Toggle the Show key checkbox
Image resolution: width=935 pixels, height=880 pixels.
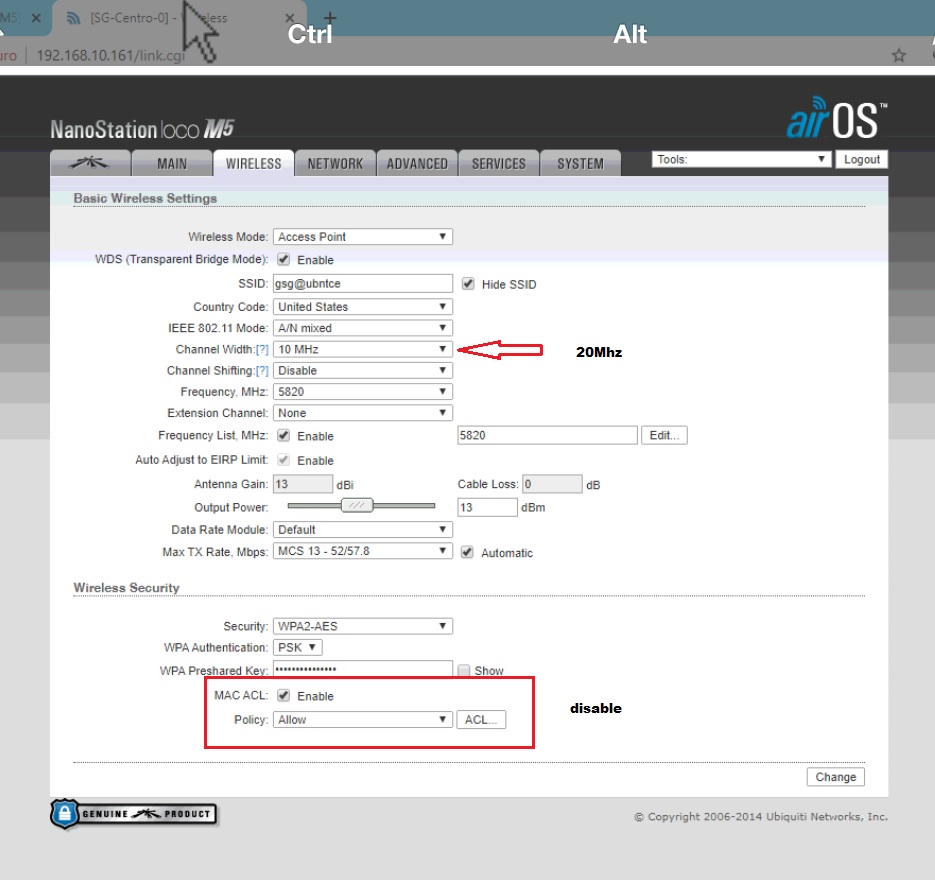pyautogui.click(x=463, y=670)
